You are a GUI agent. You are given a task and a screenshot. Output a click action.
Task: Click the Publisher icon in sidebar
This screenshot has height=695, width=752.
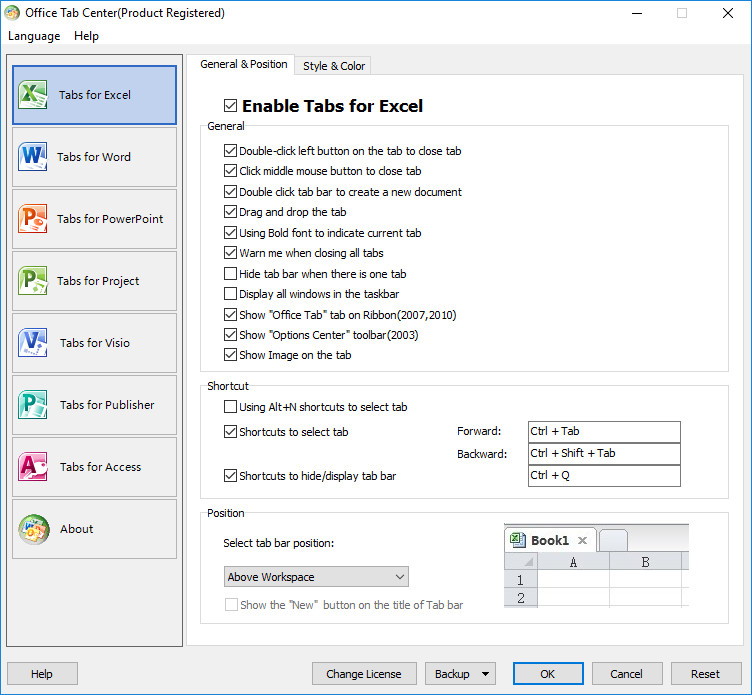coord(33,404)
